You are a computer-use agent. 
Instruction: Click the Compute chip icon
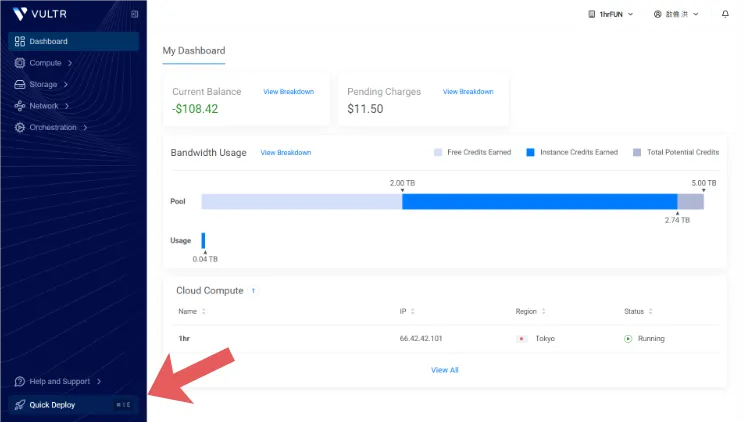click(20, 63)
